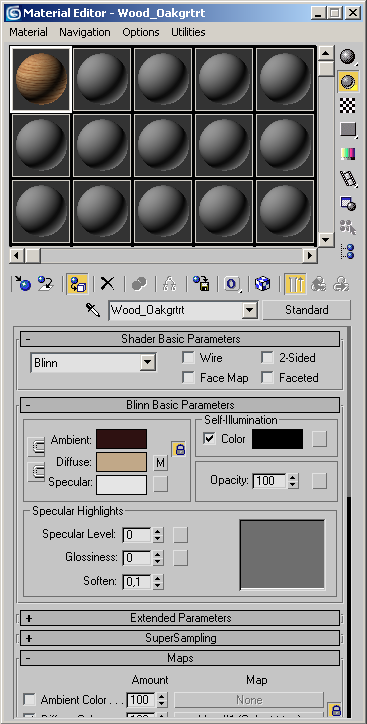The width and height of the screenshot is (367, 724).
Task: Click the Make Unique icon
Action: coord(170,284)
